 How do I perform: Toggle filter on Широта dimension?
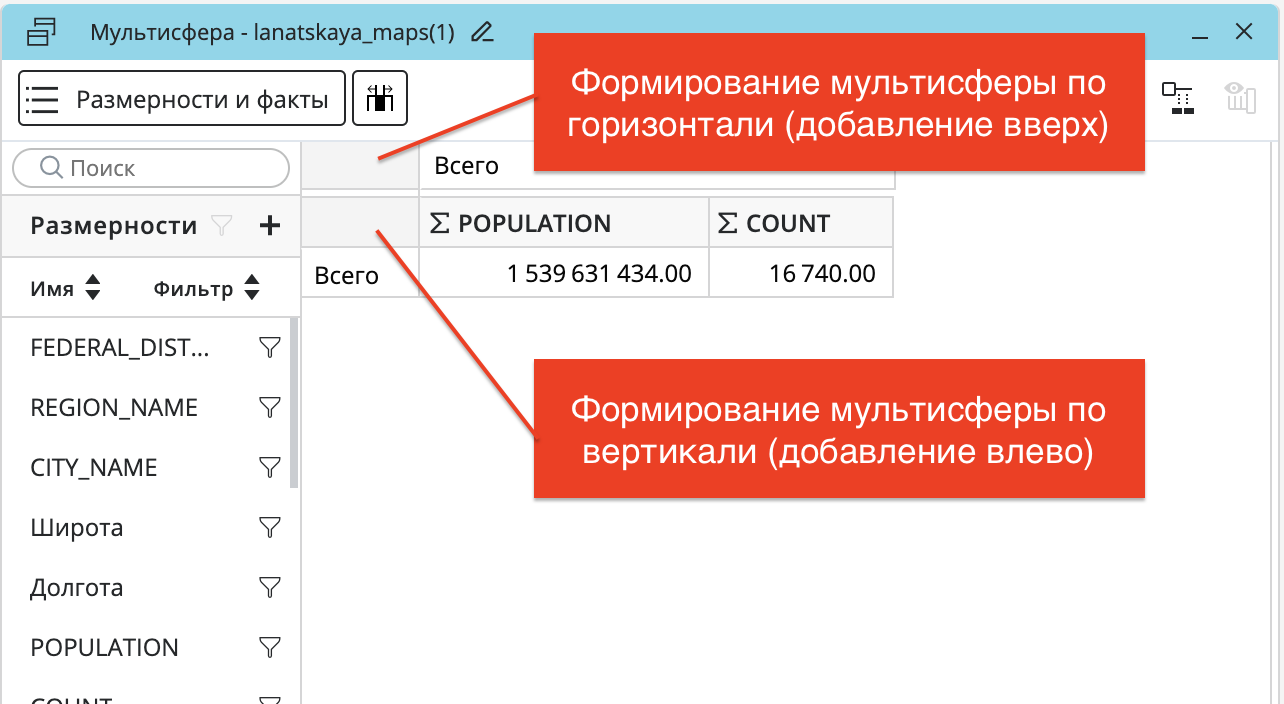pos(269,528)
